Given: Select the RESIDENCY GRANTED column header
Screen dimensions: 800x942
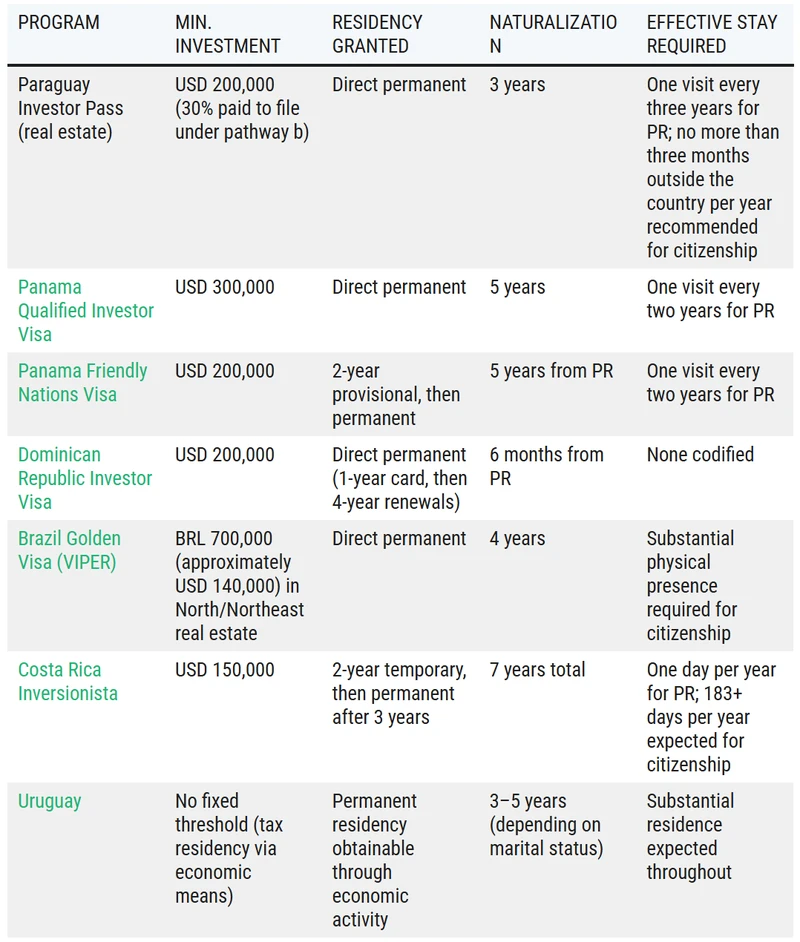Looking at the screenshot, I should (377, 34).
